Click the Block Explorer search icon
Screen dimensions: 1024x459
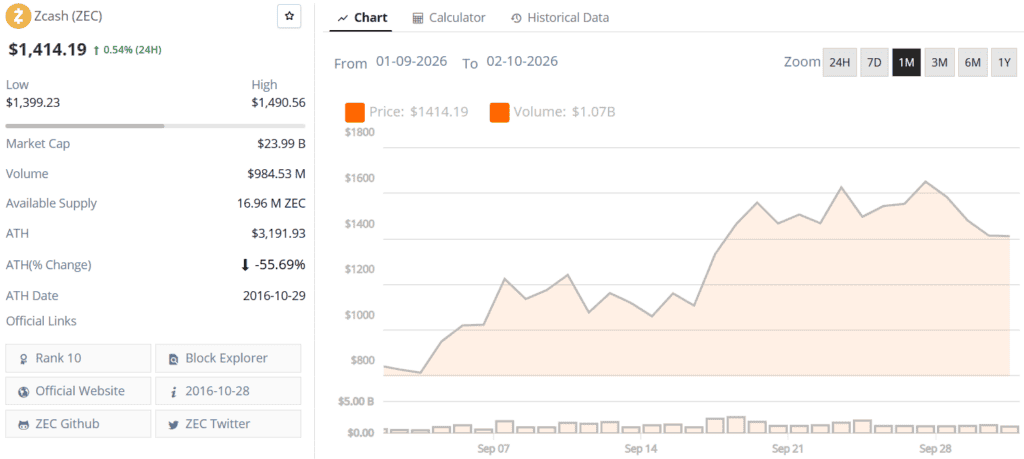click(x=174, y=358)
